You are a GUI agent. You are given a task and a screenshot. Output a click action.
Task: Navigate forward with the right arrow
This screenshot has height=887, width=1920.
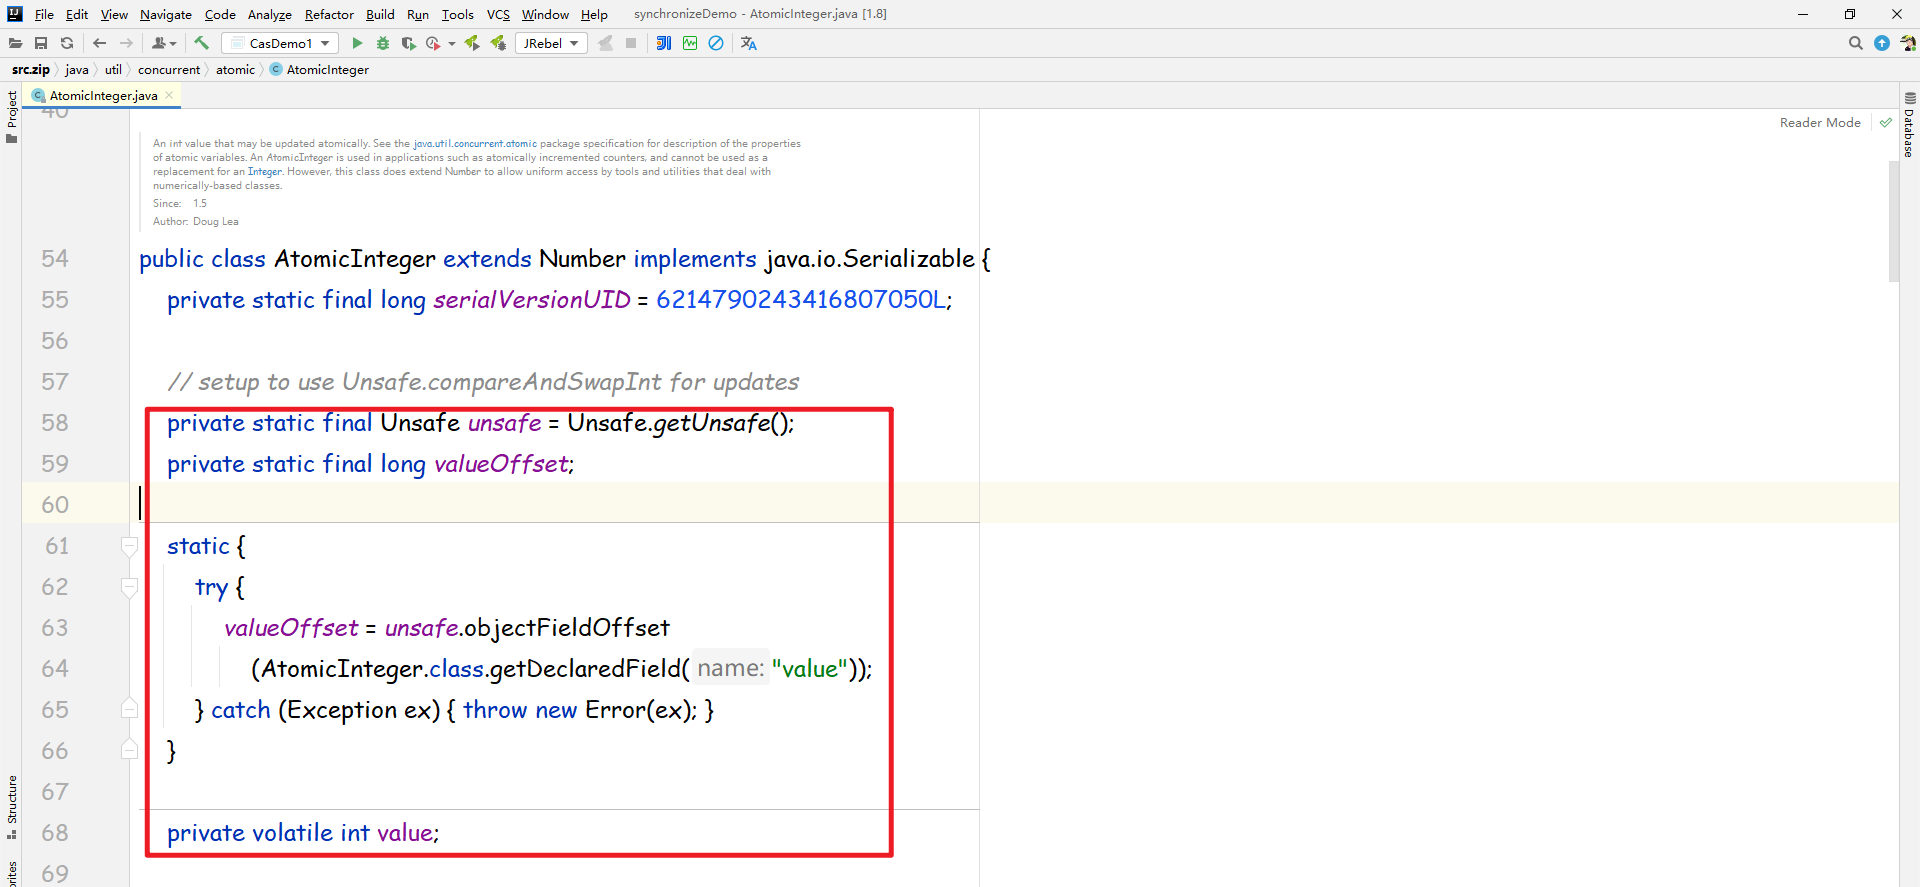click(126, 43)
